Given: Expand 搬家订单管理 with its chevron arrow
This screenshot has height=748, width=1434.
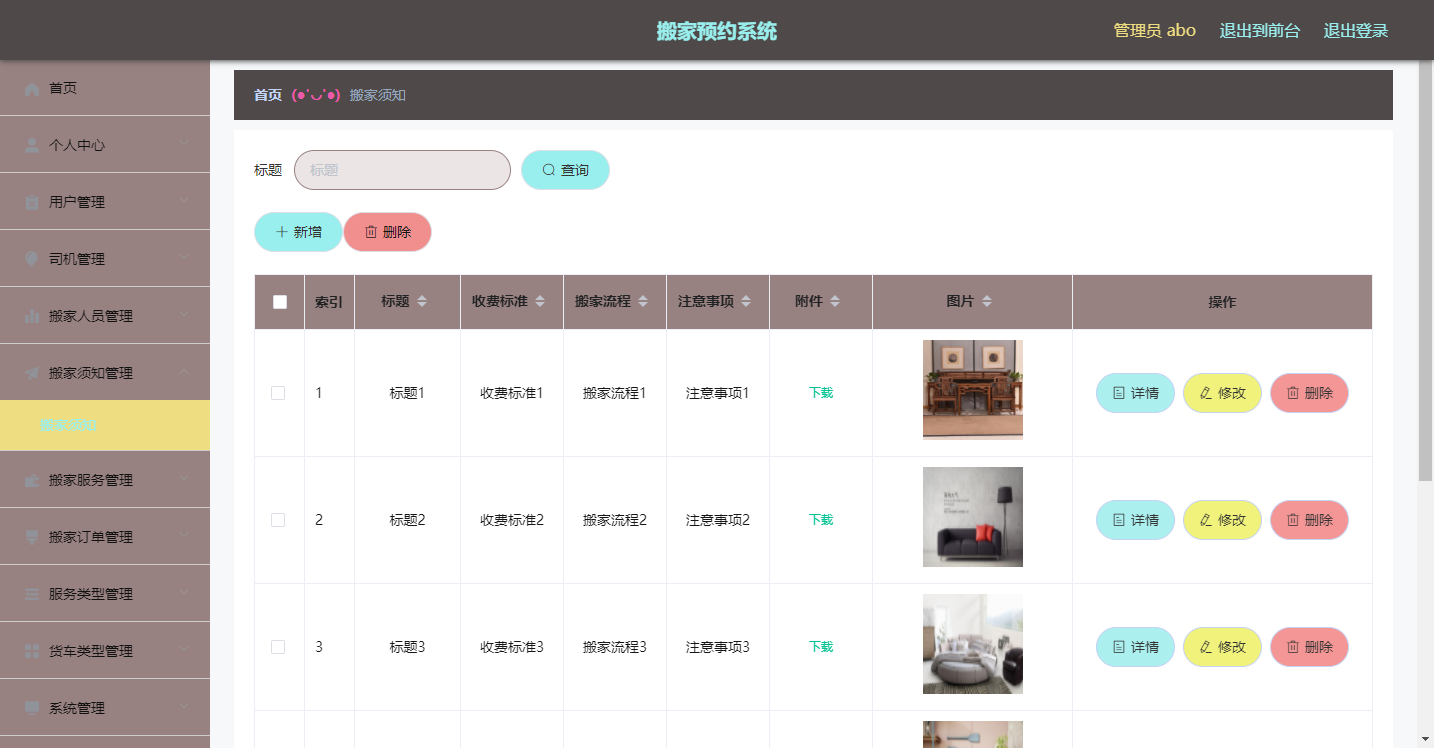Looking at the screenshot, I should click(184, 536).
